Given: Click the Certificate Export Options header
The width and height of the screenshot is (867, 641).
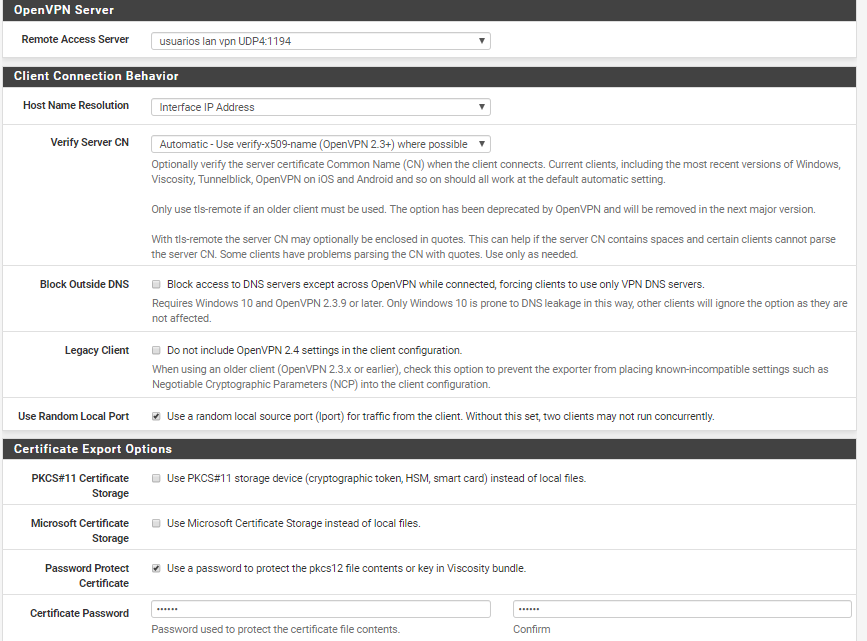Looking at the screenshot, I should (x=429, y=449).
